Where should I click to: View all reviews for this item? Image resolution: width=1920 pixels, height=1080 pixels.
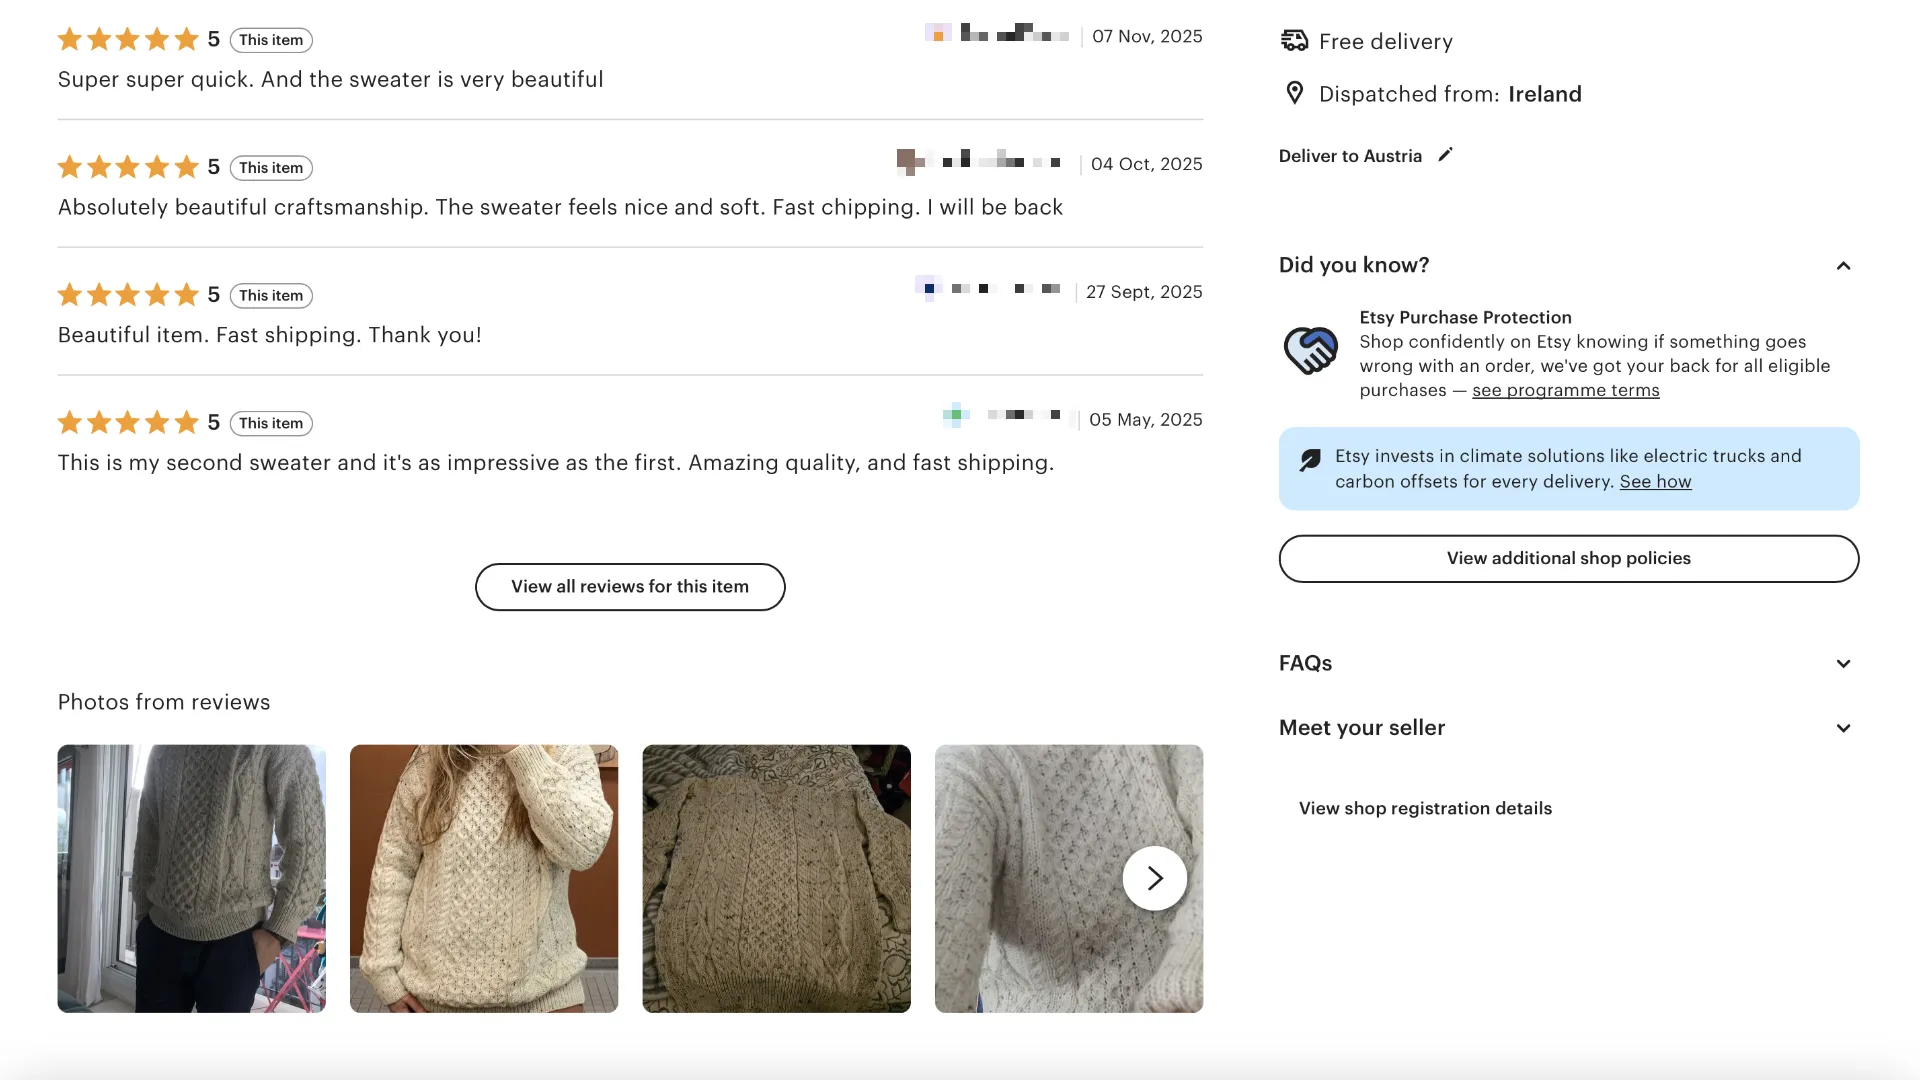(x=630, y=587)
